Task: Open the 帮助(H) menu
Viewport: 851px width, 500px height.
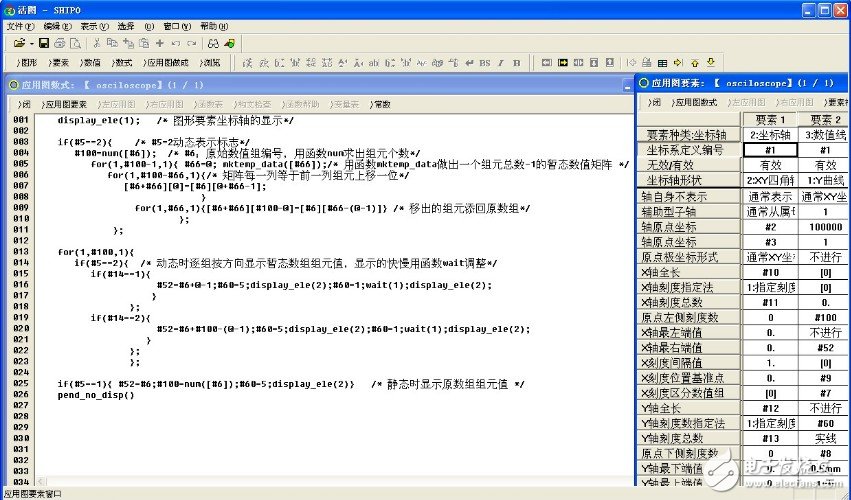Action: tap(214, 27)
